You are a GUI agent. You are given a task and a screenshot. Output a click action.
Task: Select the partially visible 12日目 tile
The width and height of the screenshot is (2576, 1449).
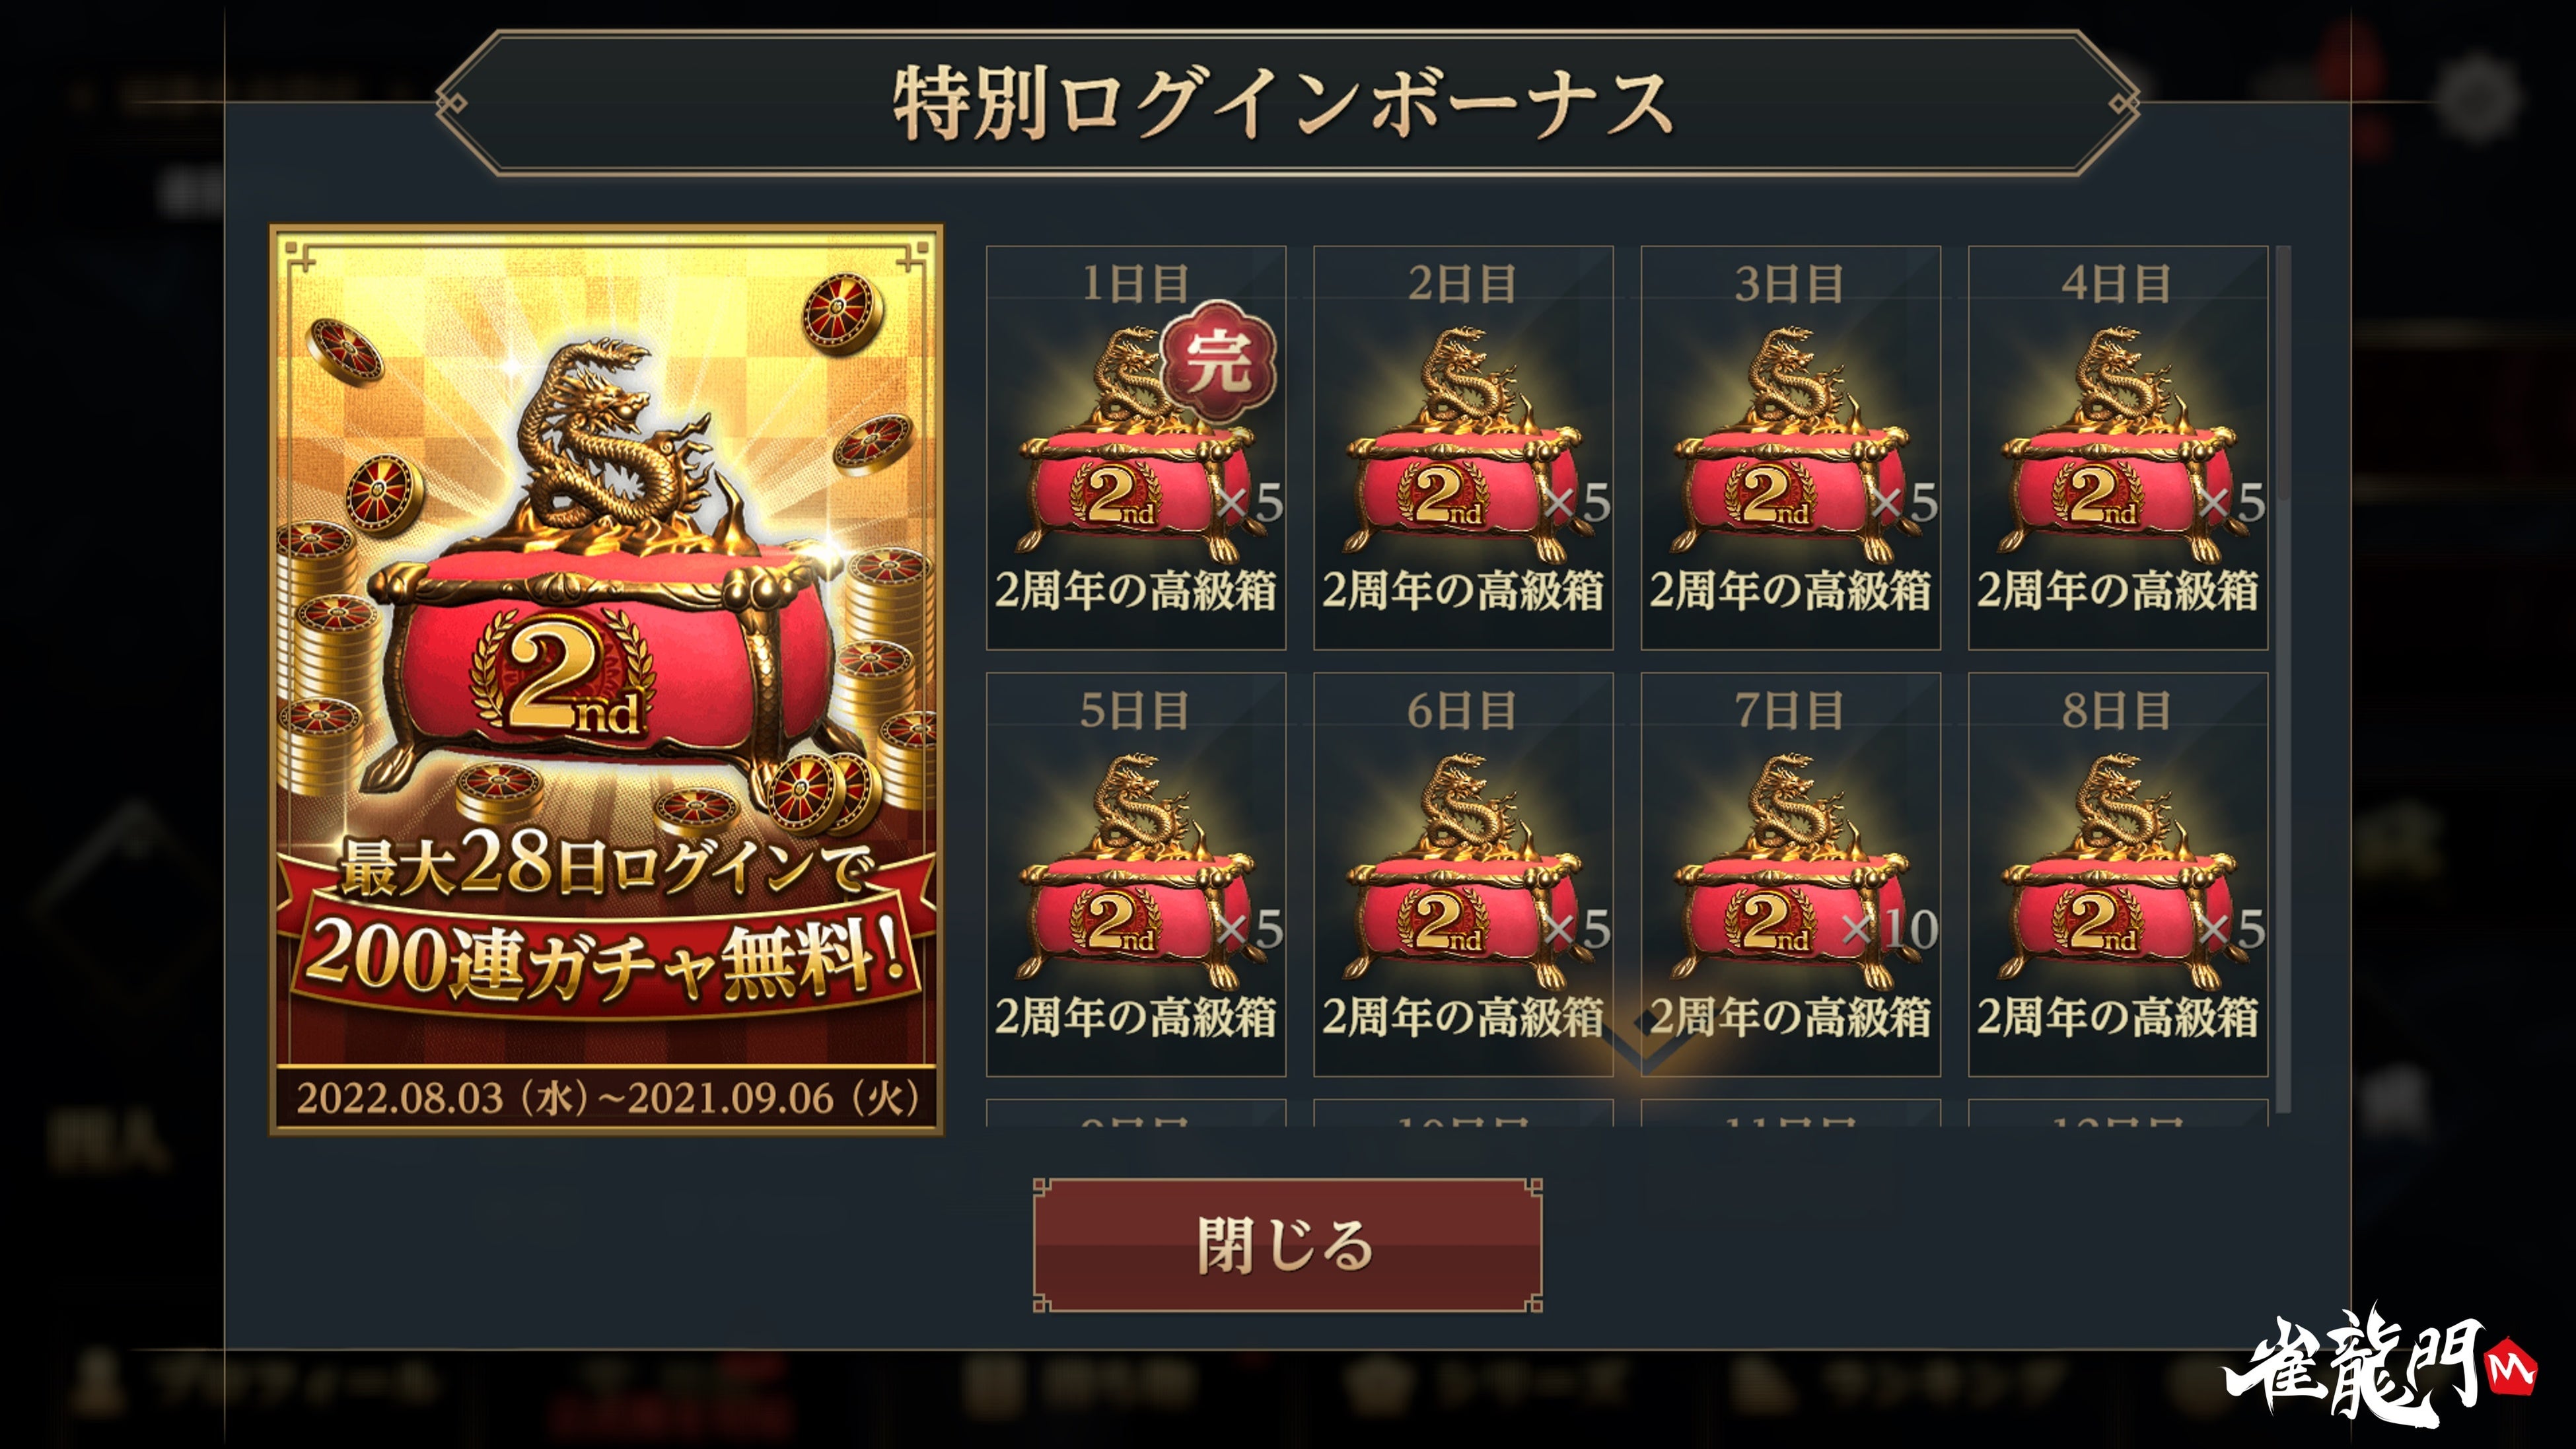tap(2118, 1113)
